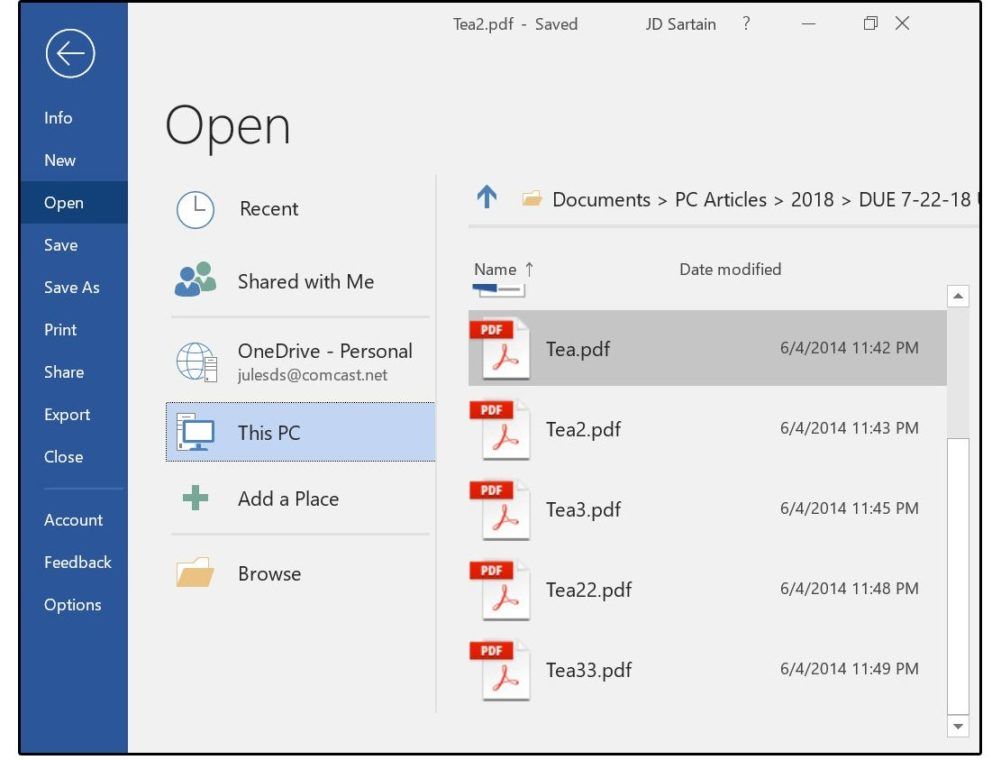This screenshot has width=992, height=760.
Task: Click the Save As command
Action: coord(72,287)
